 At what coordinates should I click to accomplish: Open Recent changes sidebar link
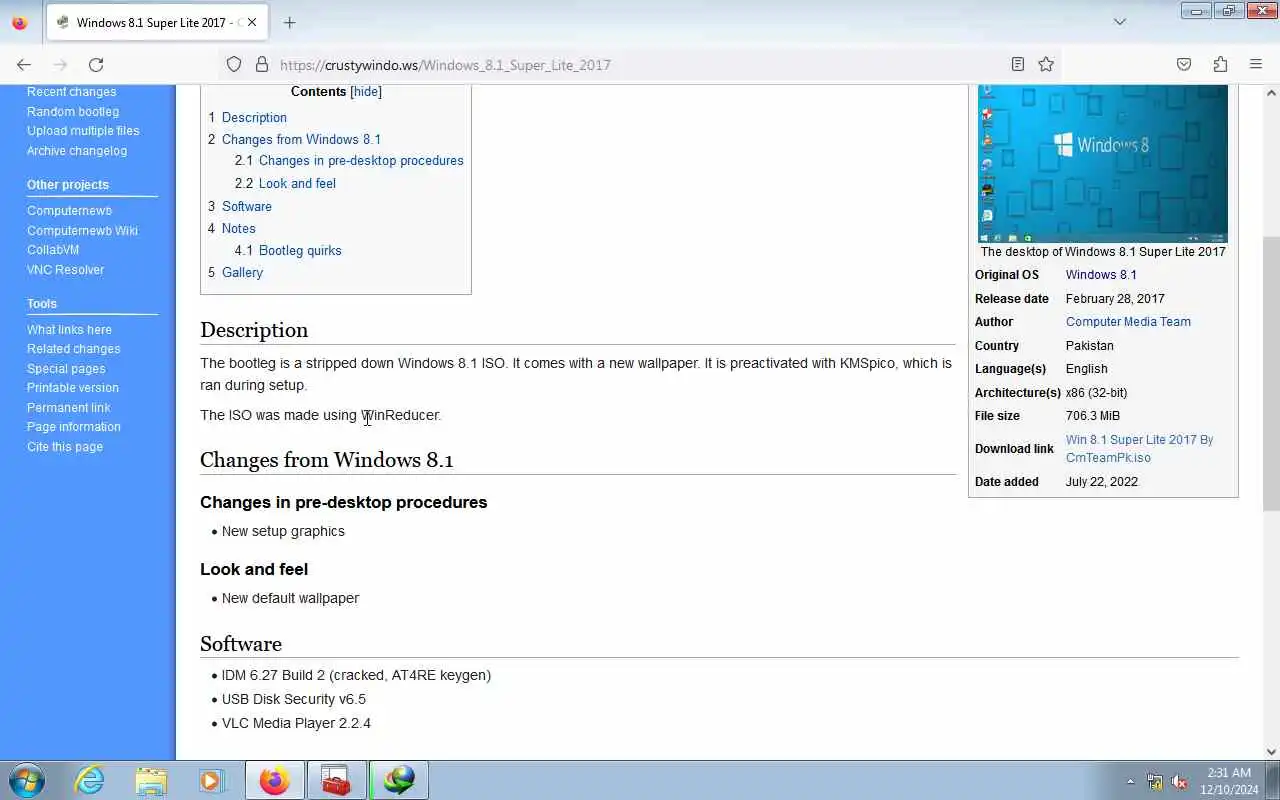pos(71,92)
